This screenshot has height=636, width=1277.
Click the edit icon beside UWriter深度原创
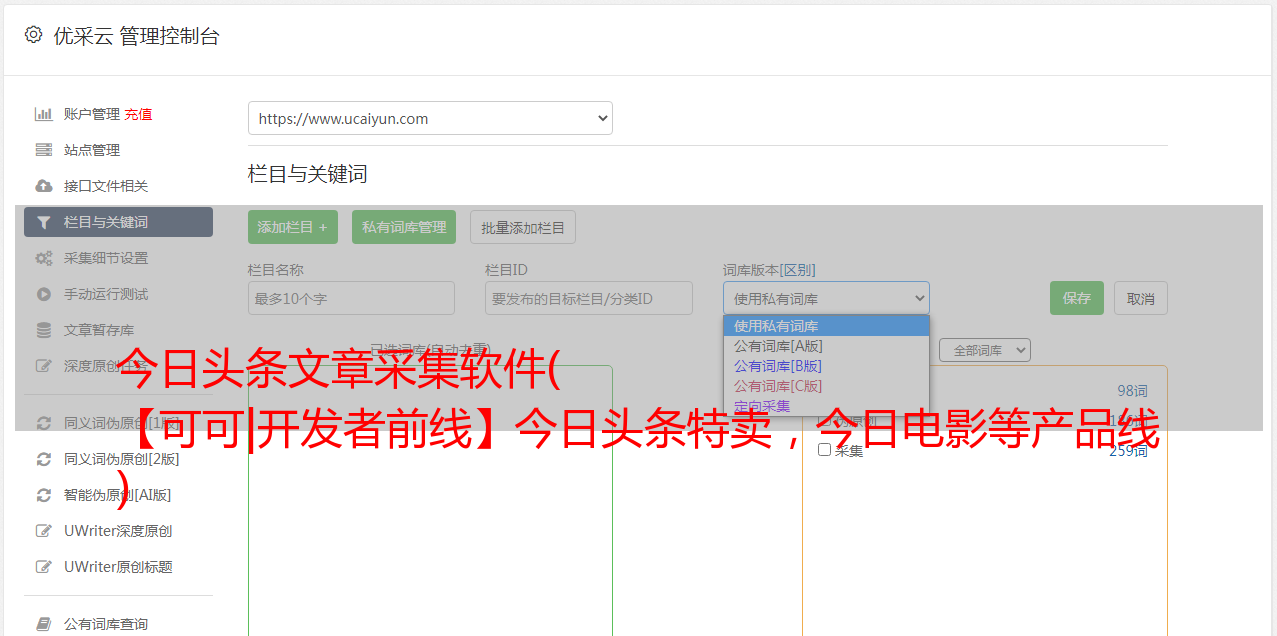point(44,531)
